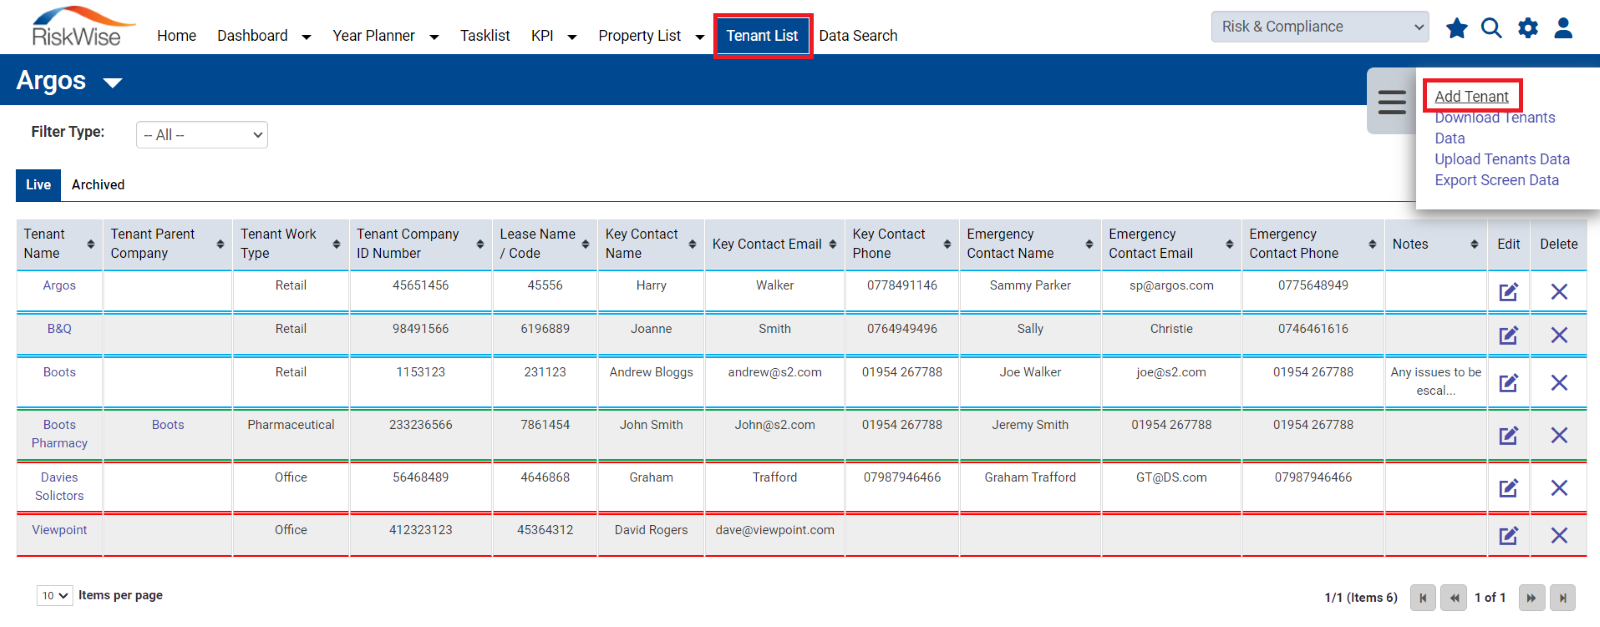Click the 'Any issues to be escal...' note
This screenshot has width=1600, height=627.
point(1435,381)
